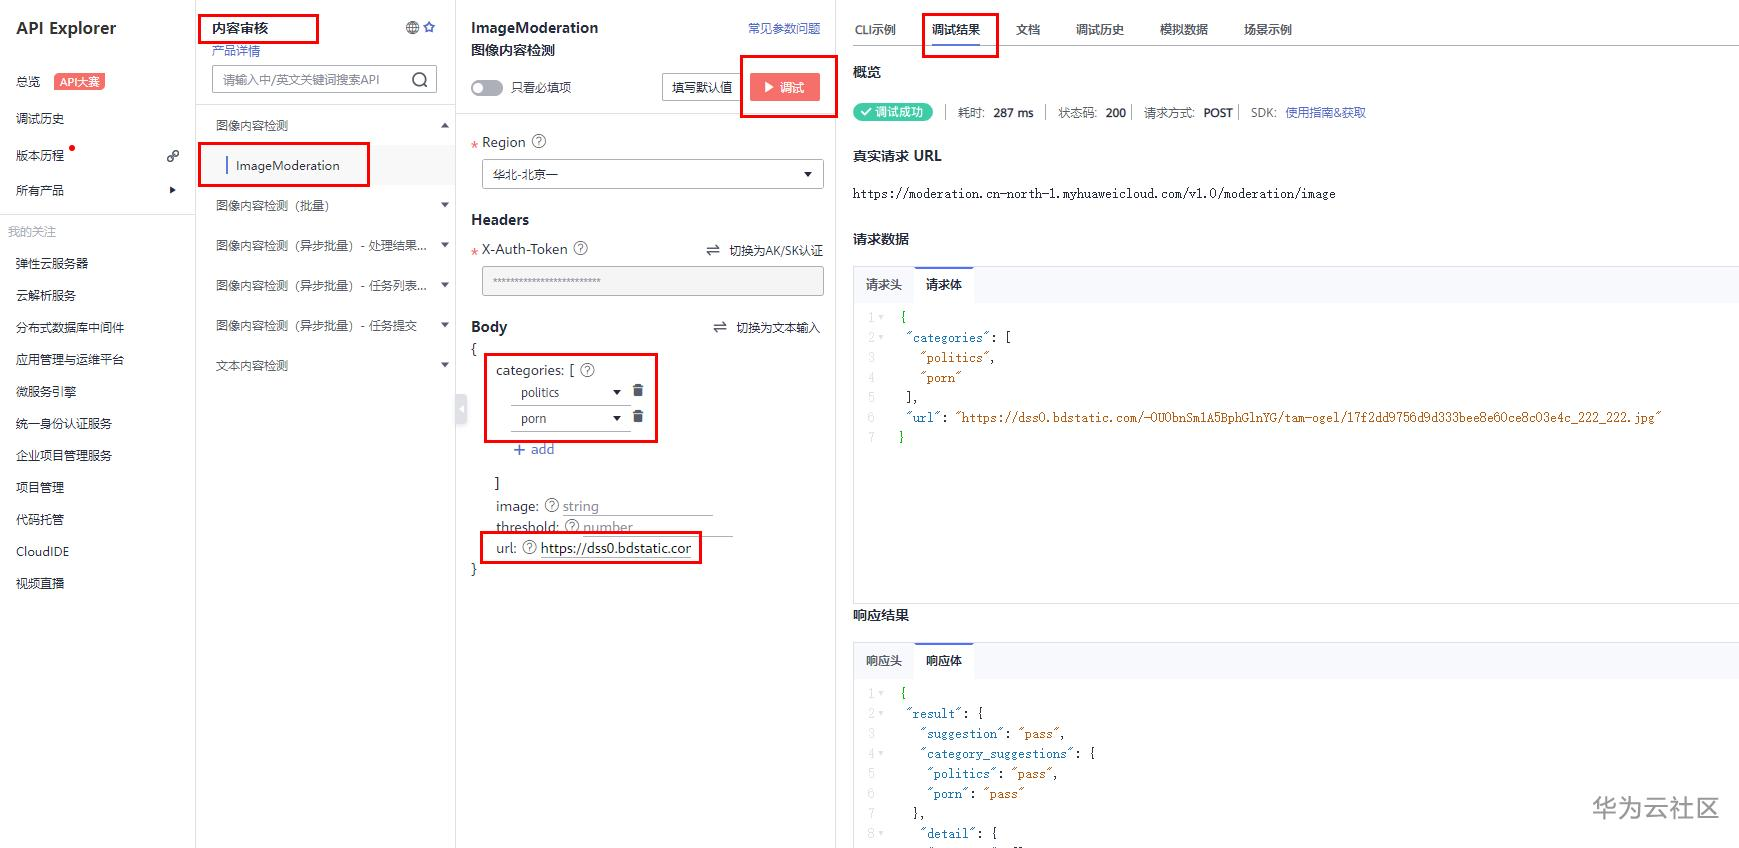
Task: Open the 响应头 response tab
Action: (x=883, y=661)
